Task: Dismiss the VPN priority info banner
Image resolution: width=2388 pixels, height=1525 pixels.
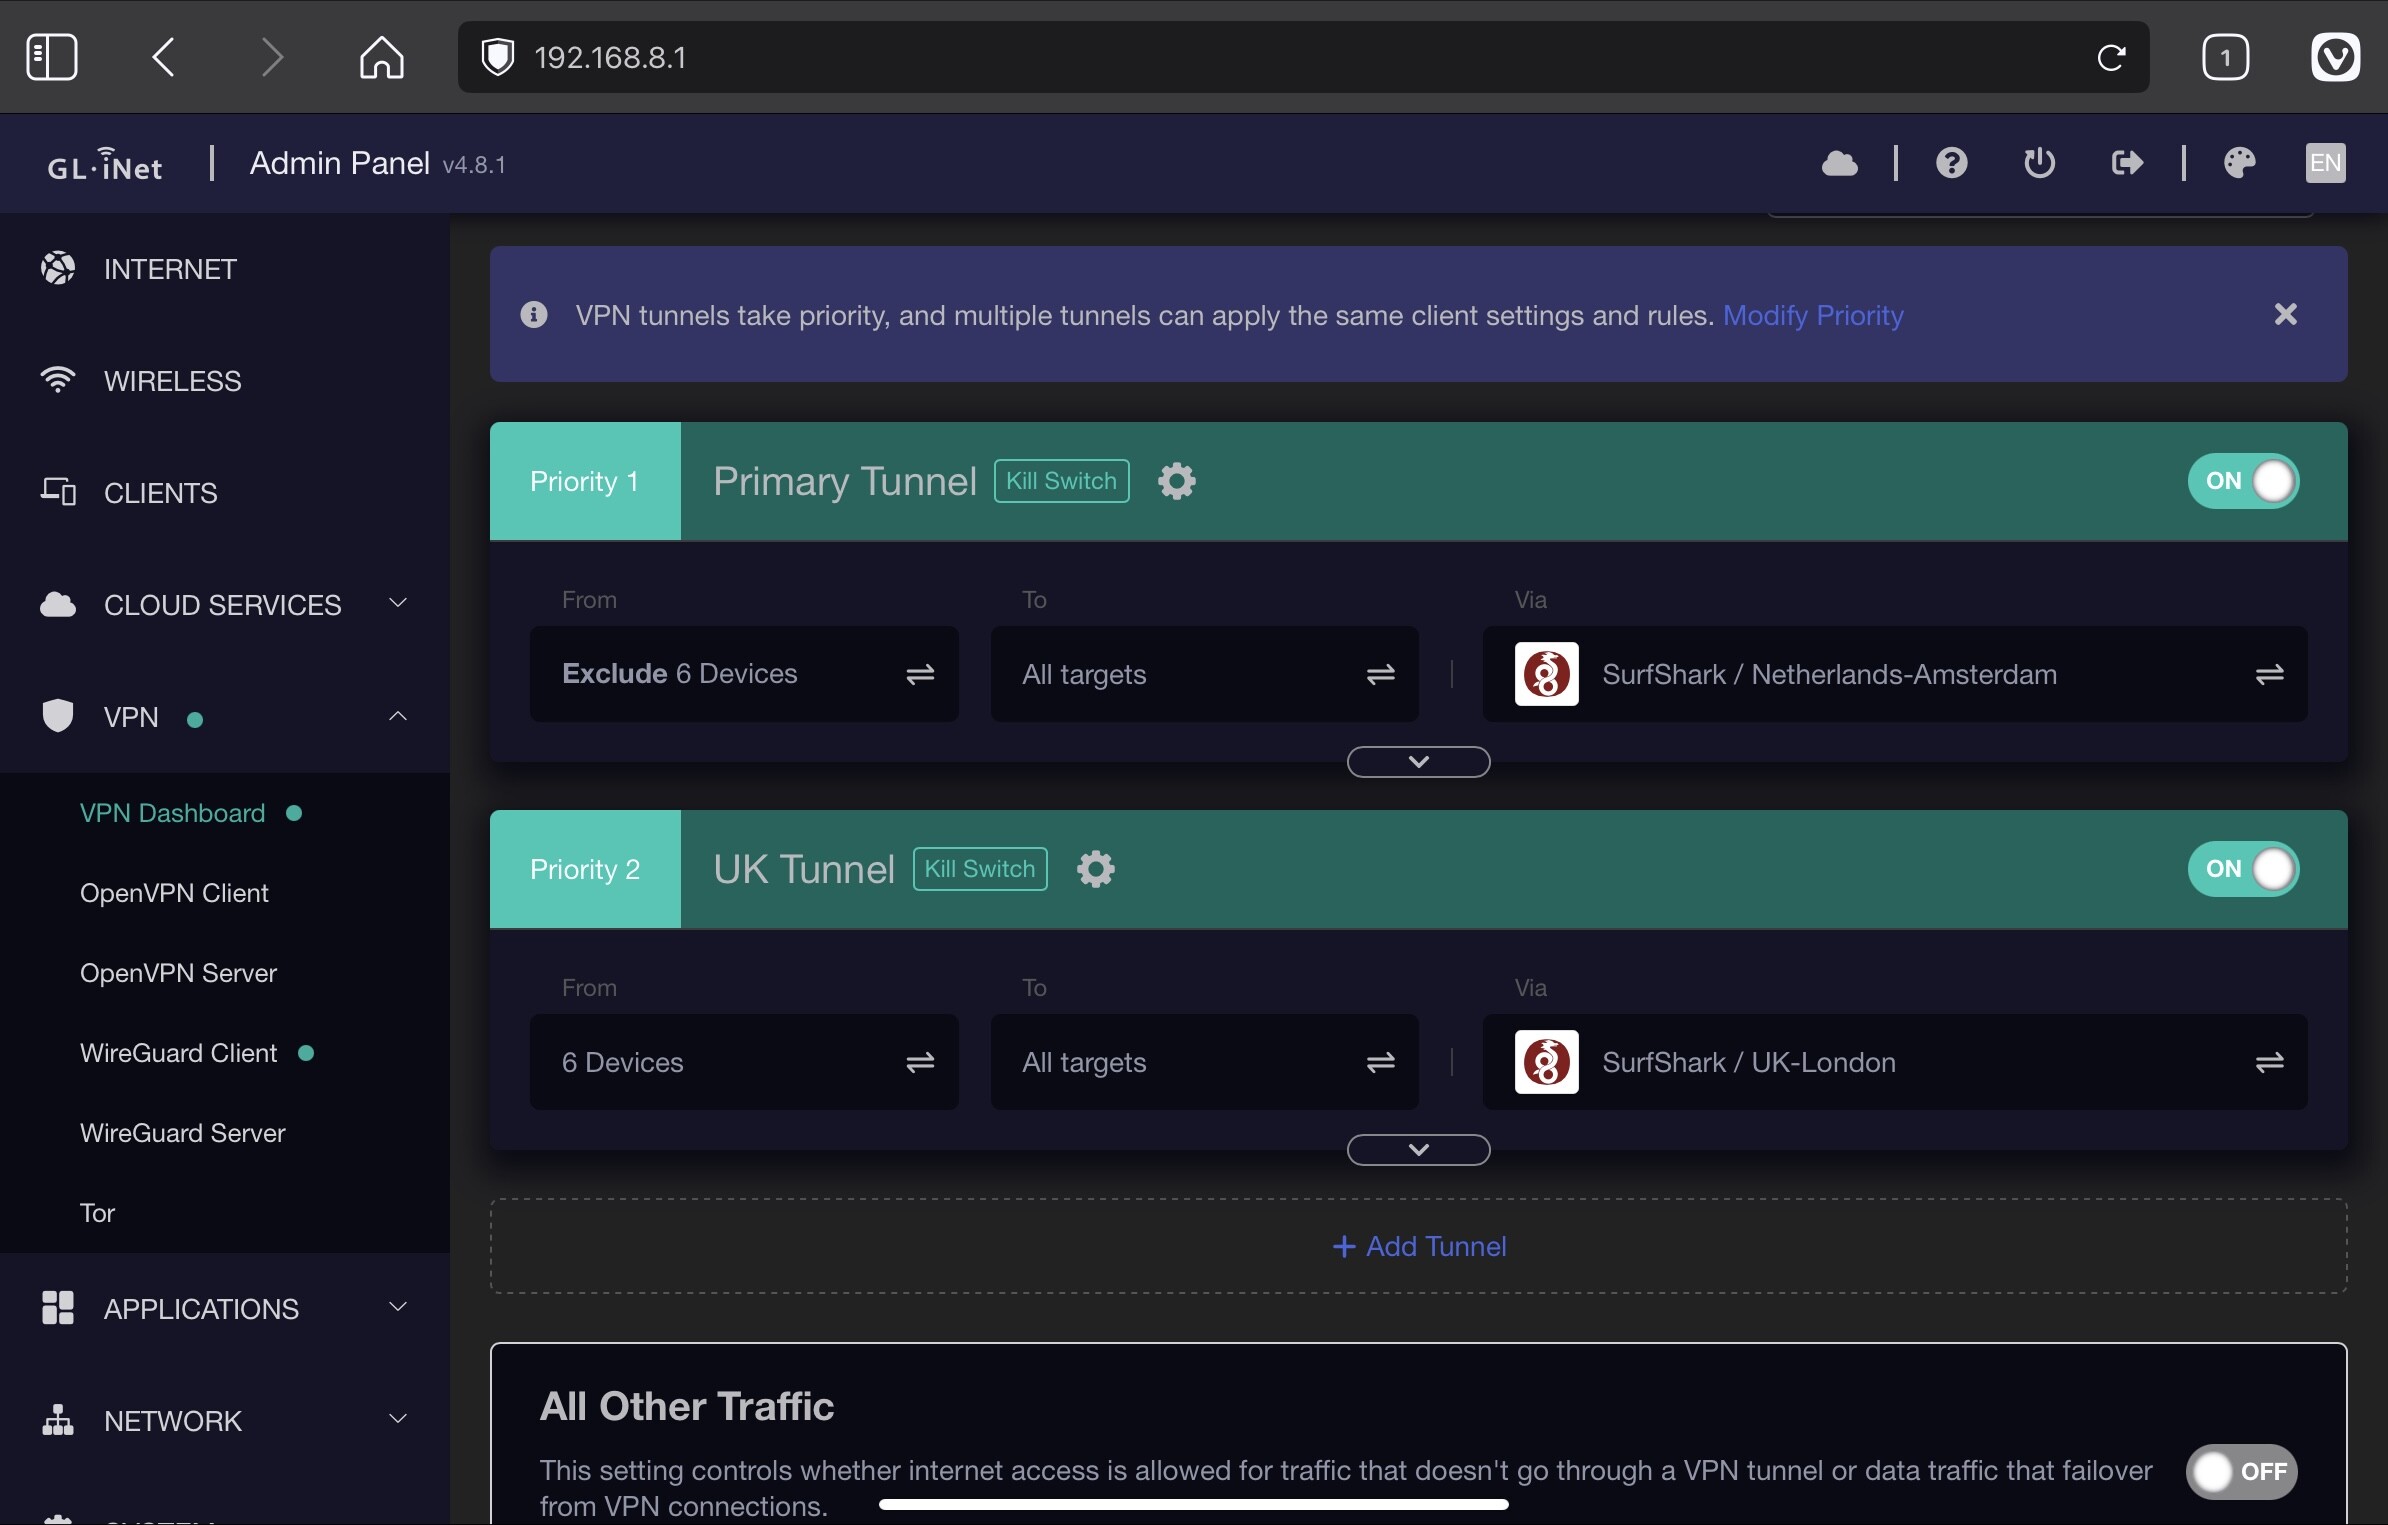Action: 2285,315
